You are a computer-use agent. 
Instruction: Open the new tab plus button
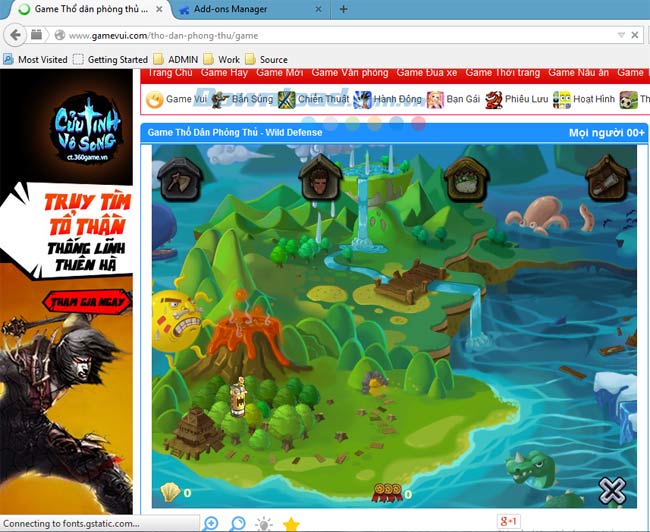(x=343, y=9)
